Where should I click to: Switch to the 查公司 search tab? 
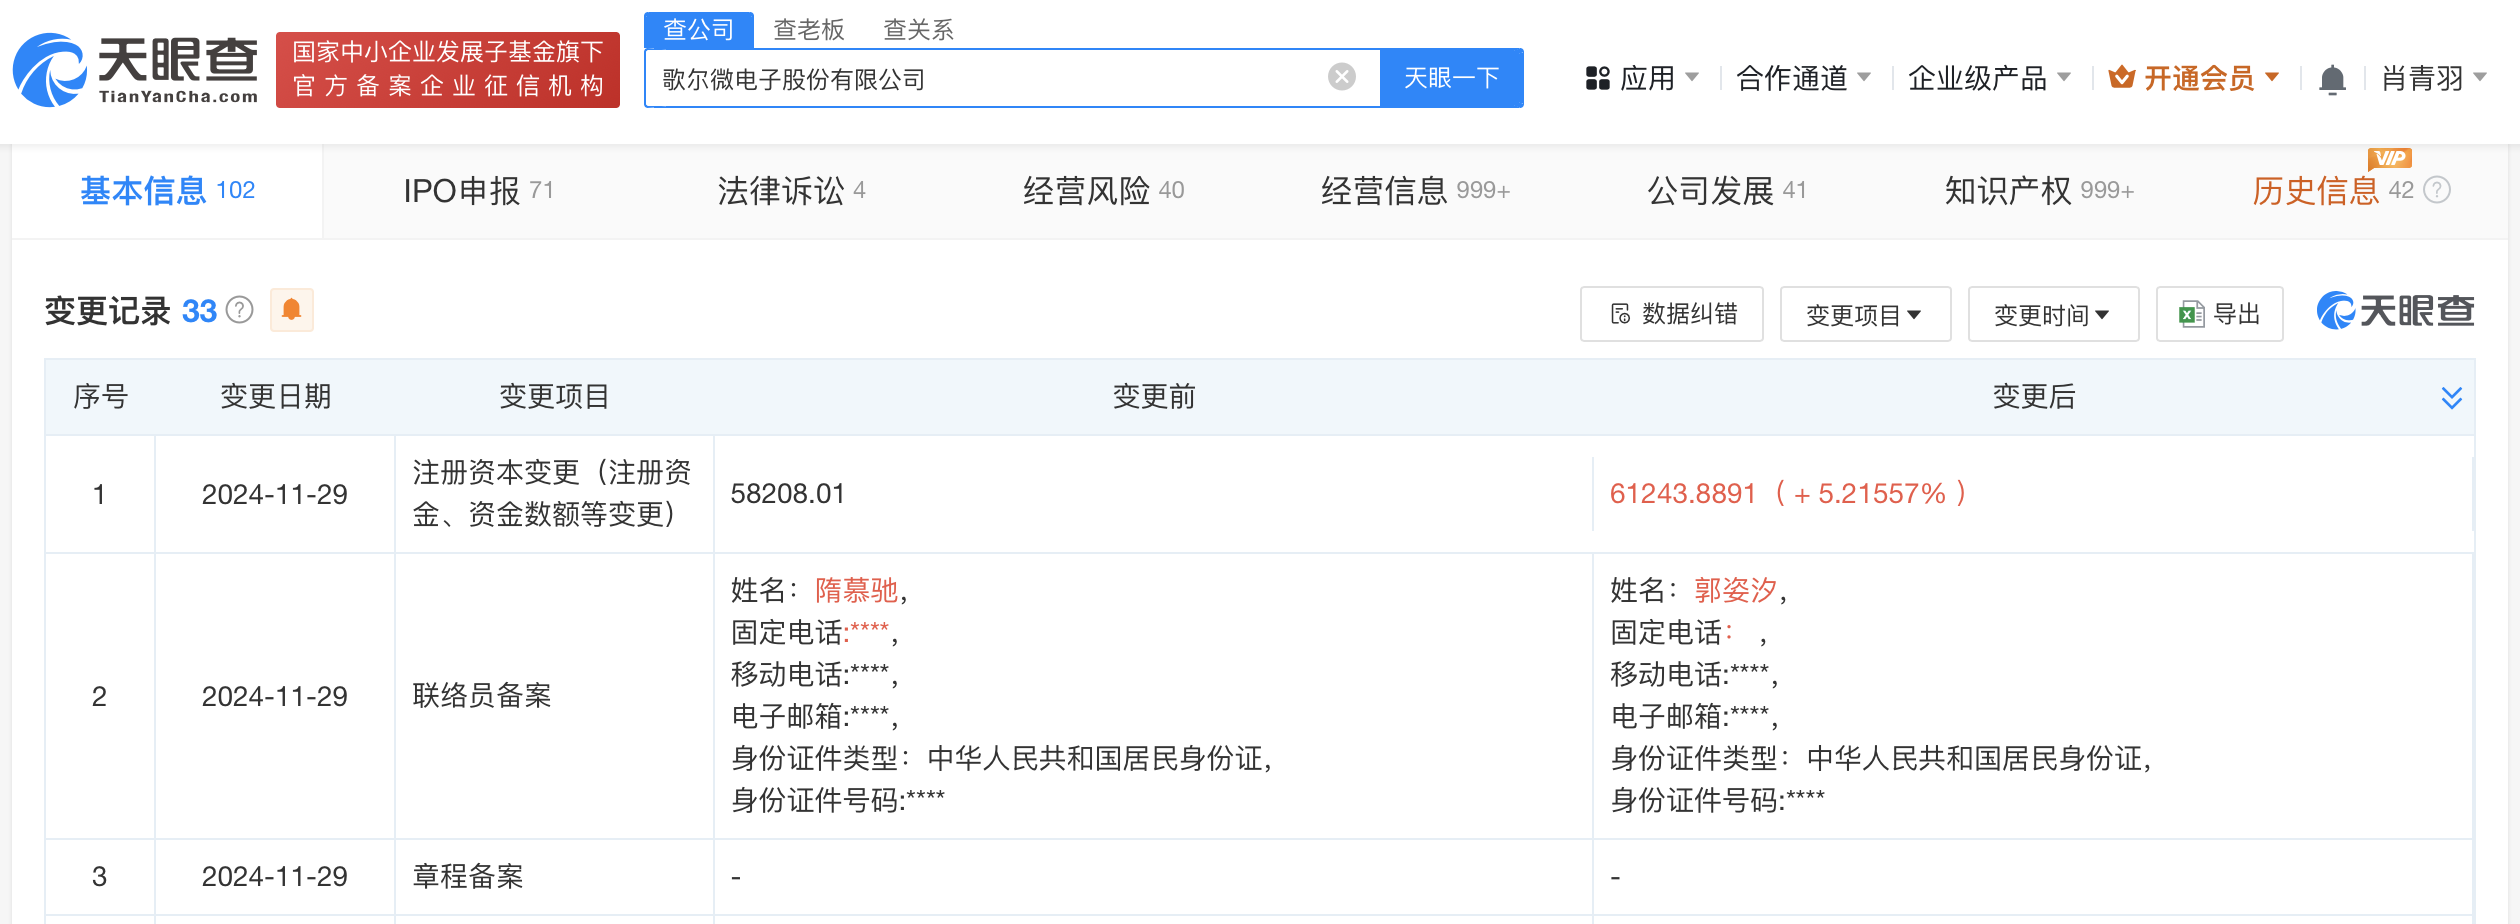pos(699,29)
